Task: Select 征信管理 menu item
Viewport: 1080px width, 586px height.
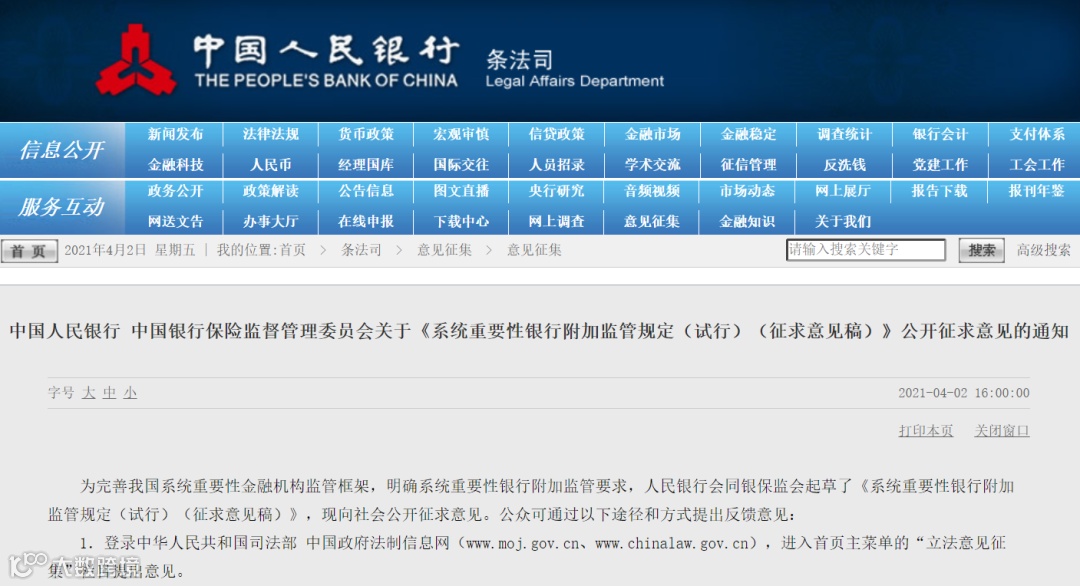Action: point(748,165)
